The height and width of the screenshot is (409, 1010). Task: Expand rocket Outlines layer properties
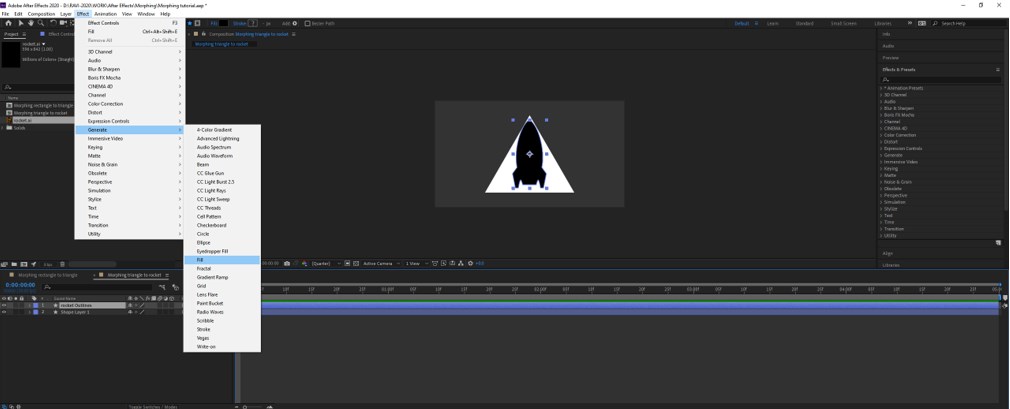pos(30,305)
